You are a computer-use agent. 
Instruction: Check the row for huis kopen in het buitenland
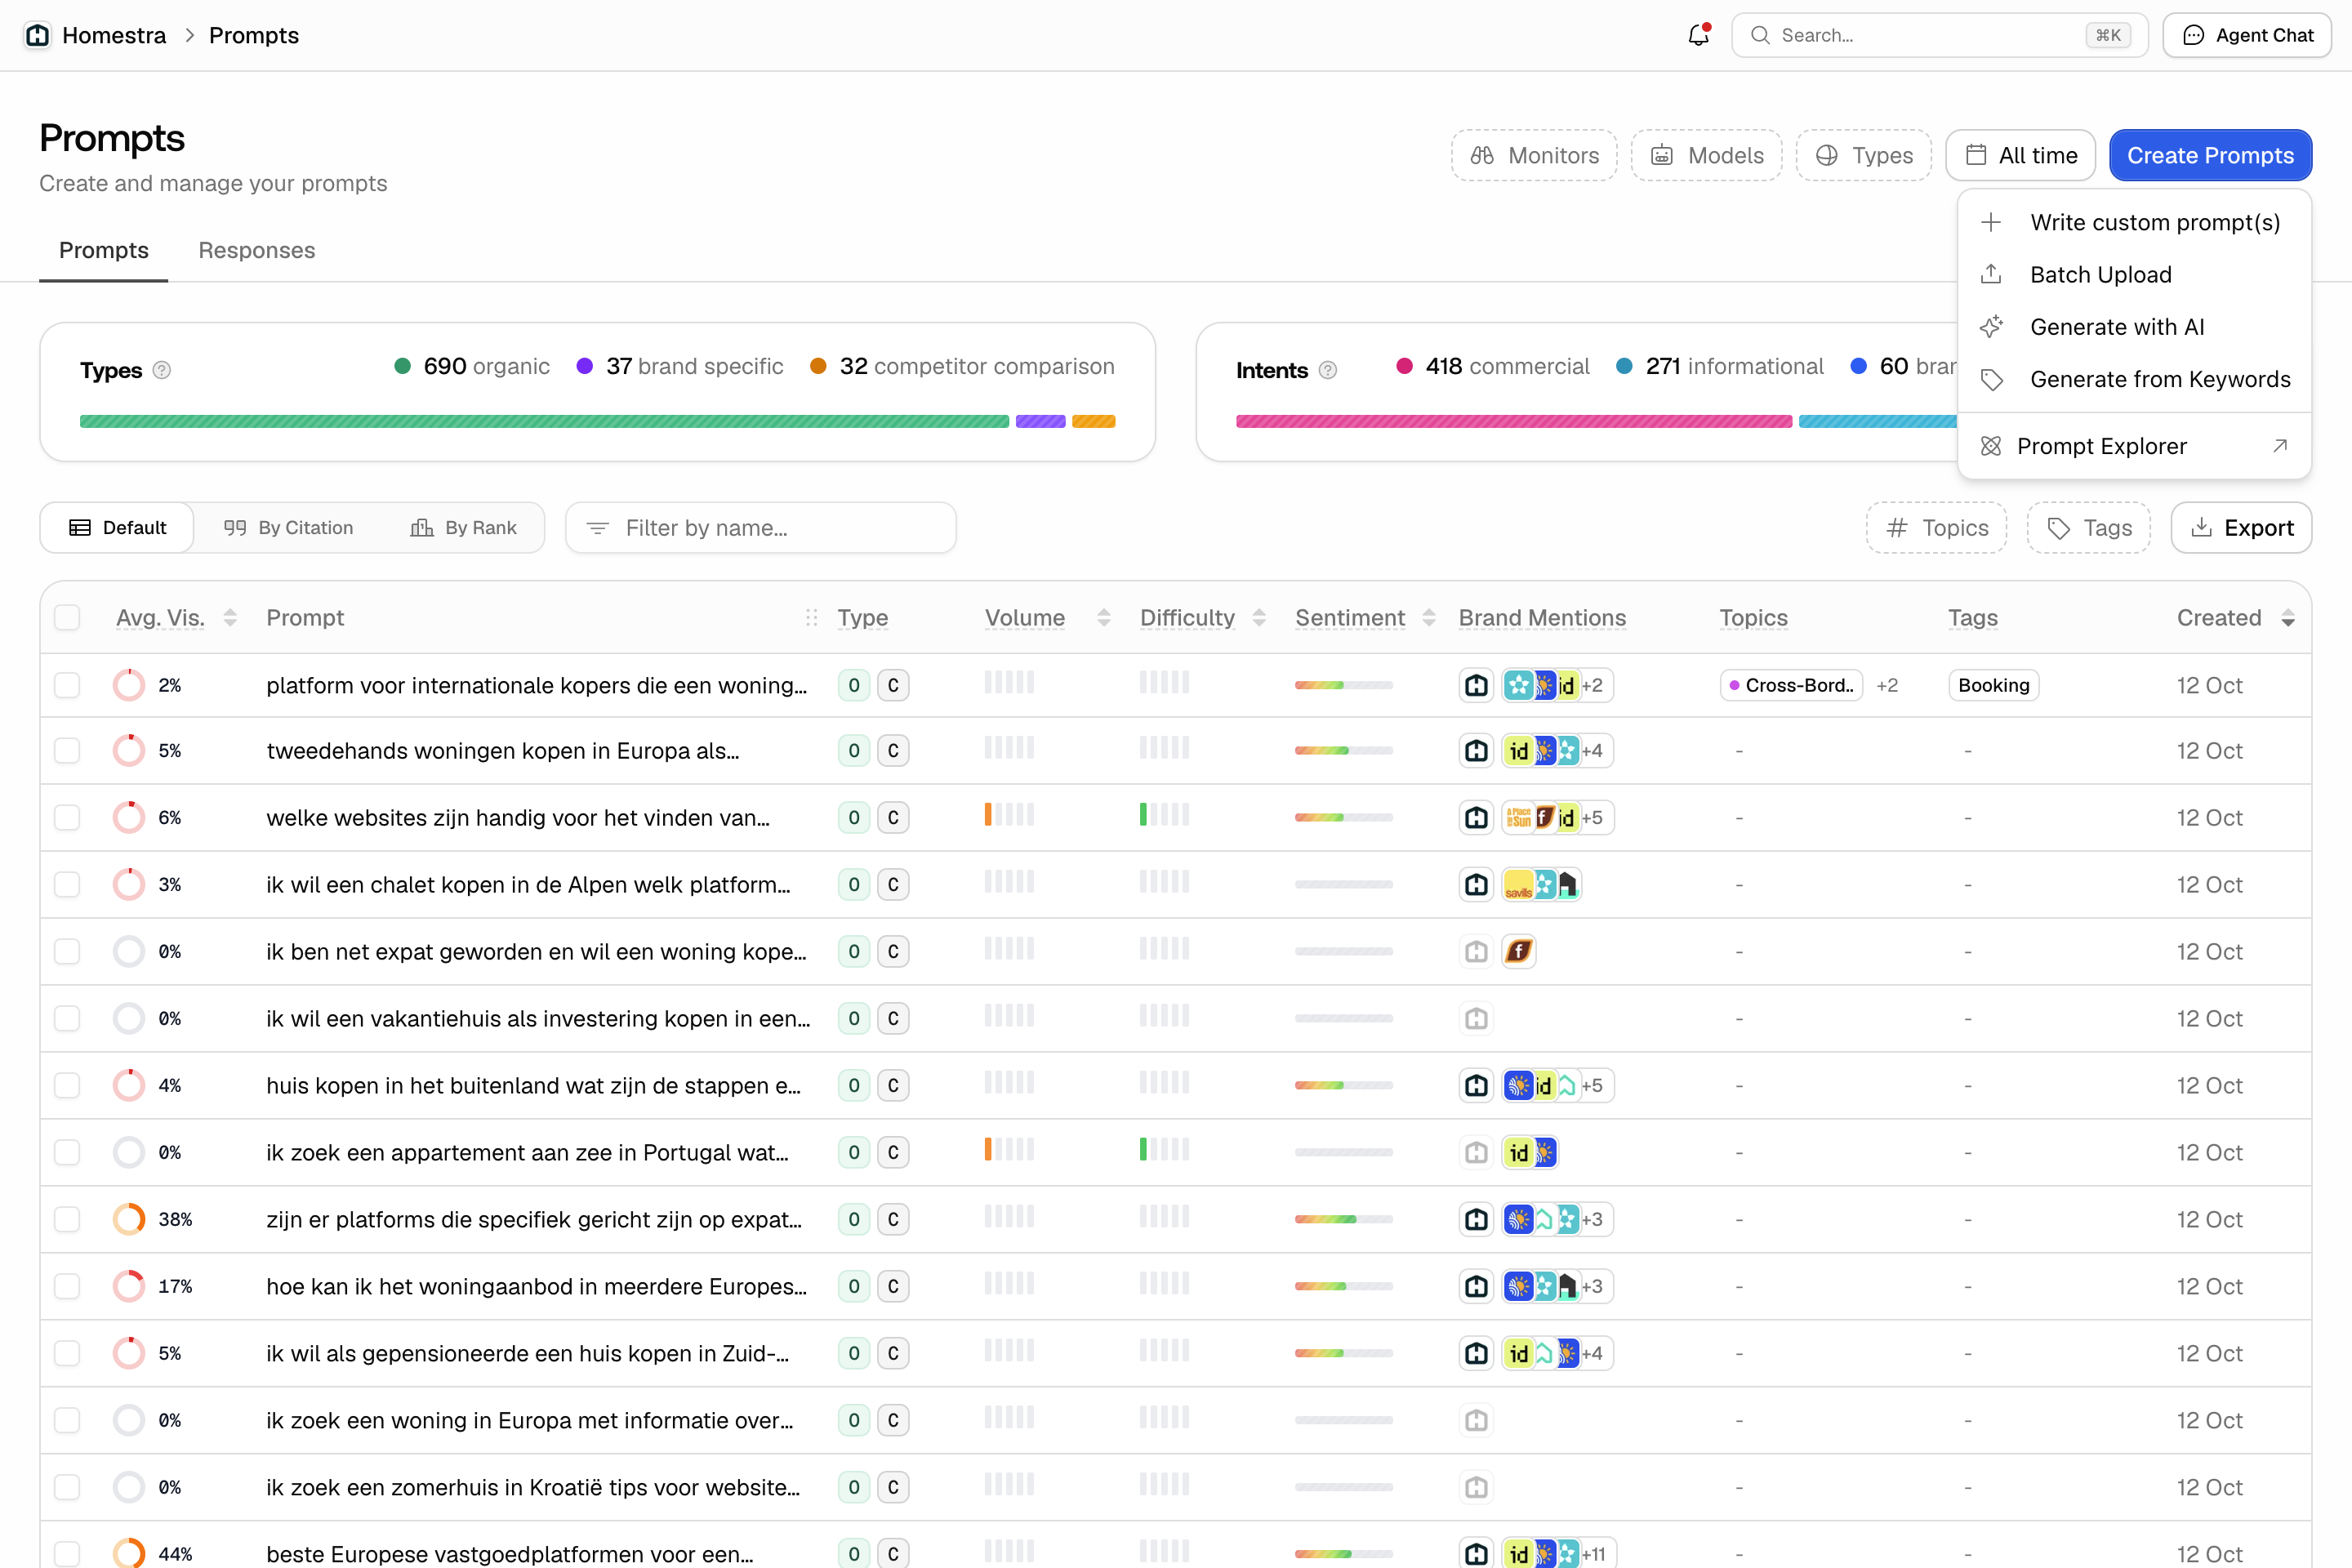[x=67, y=1085]
